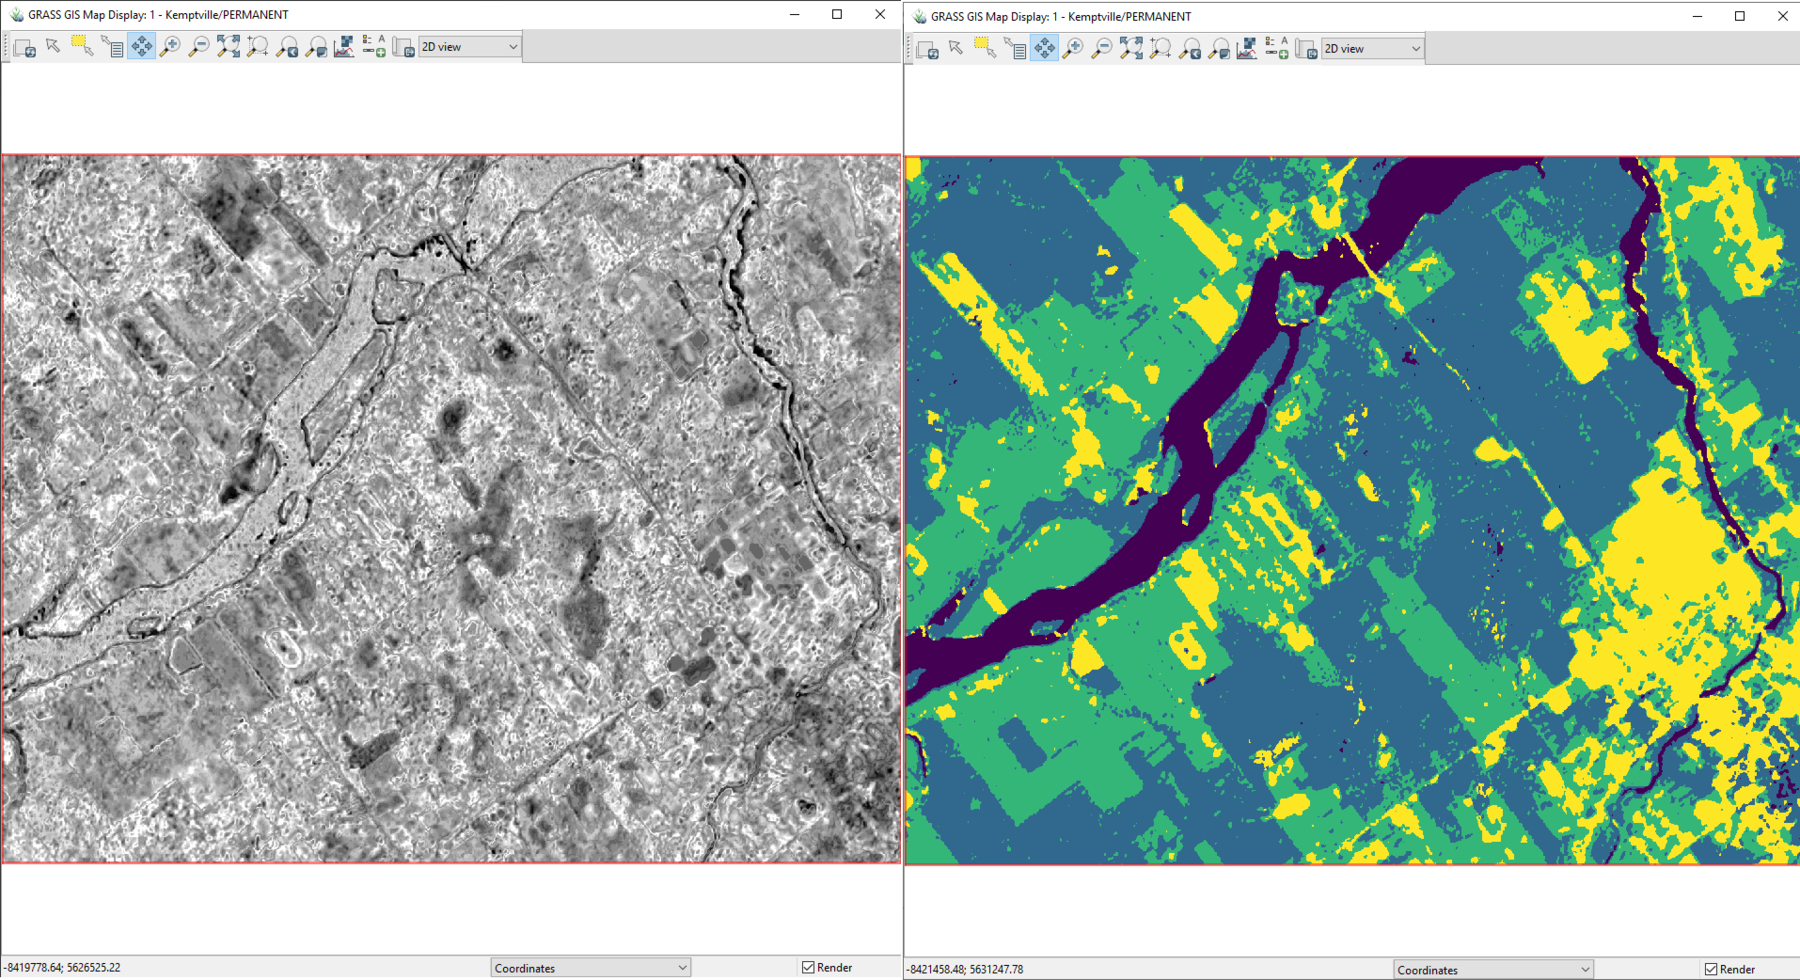1800x980 pixels.
Task: Activate the Zoom out tool
Action: 199,46
